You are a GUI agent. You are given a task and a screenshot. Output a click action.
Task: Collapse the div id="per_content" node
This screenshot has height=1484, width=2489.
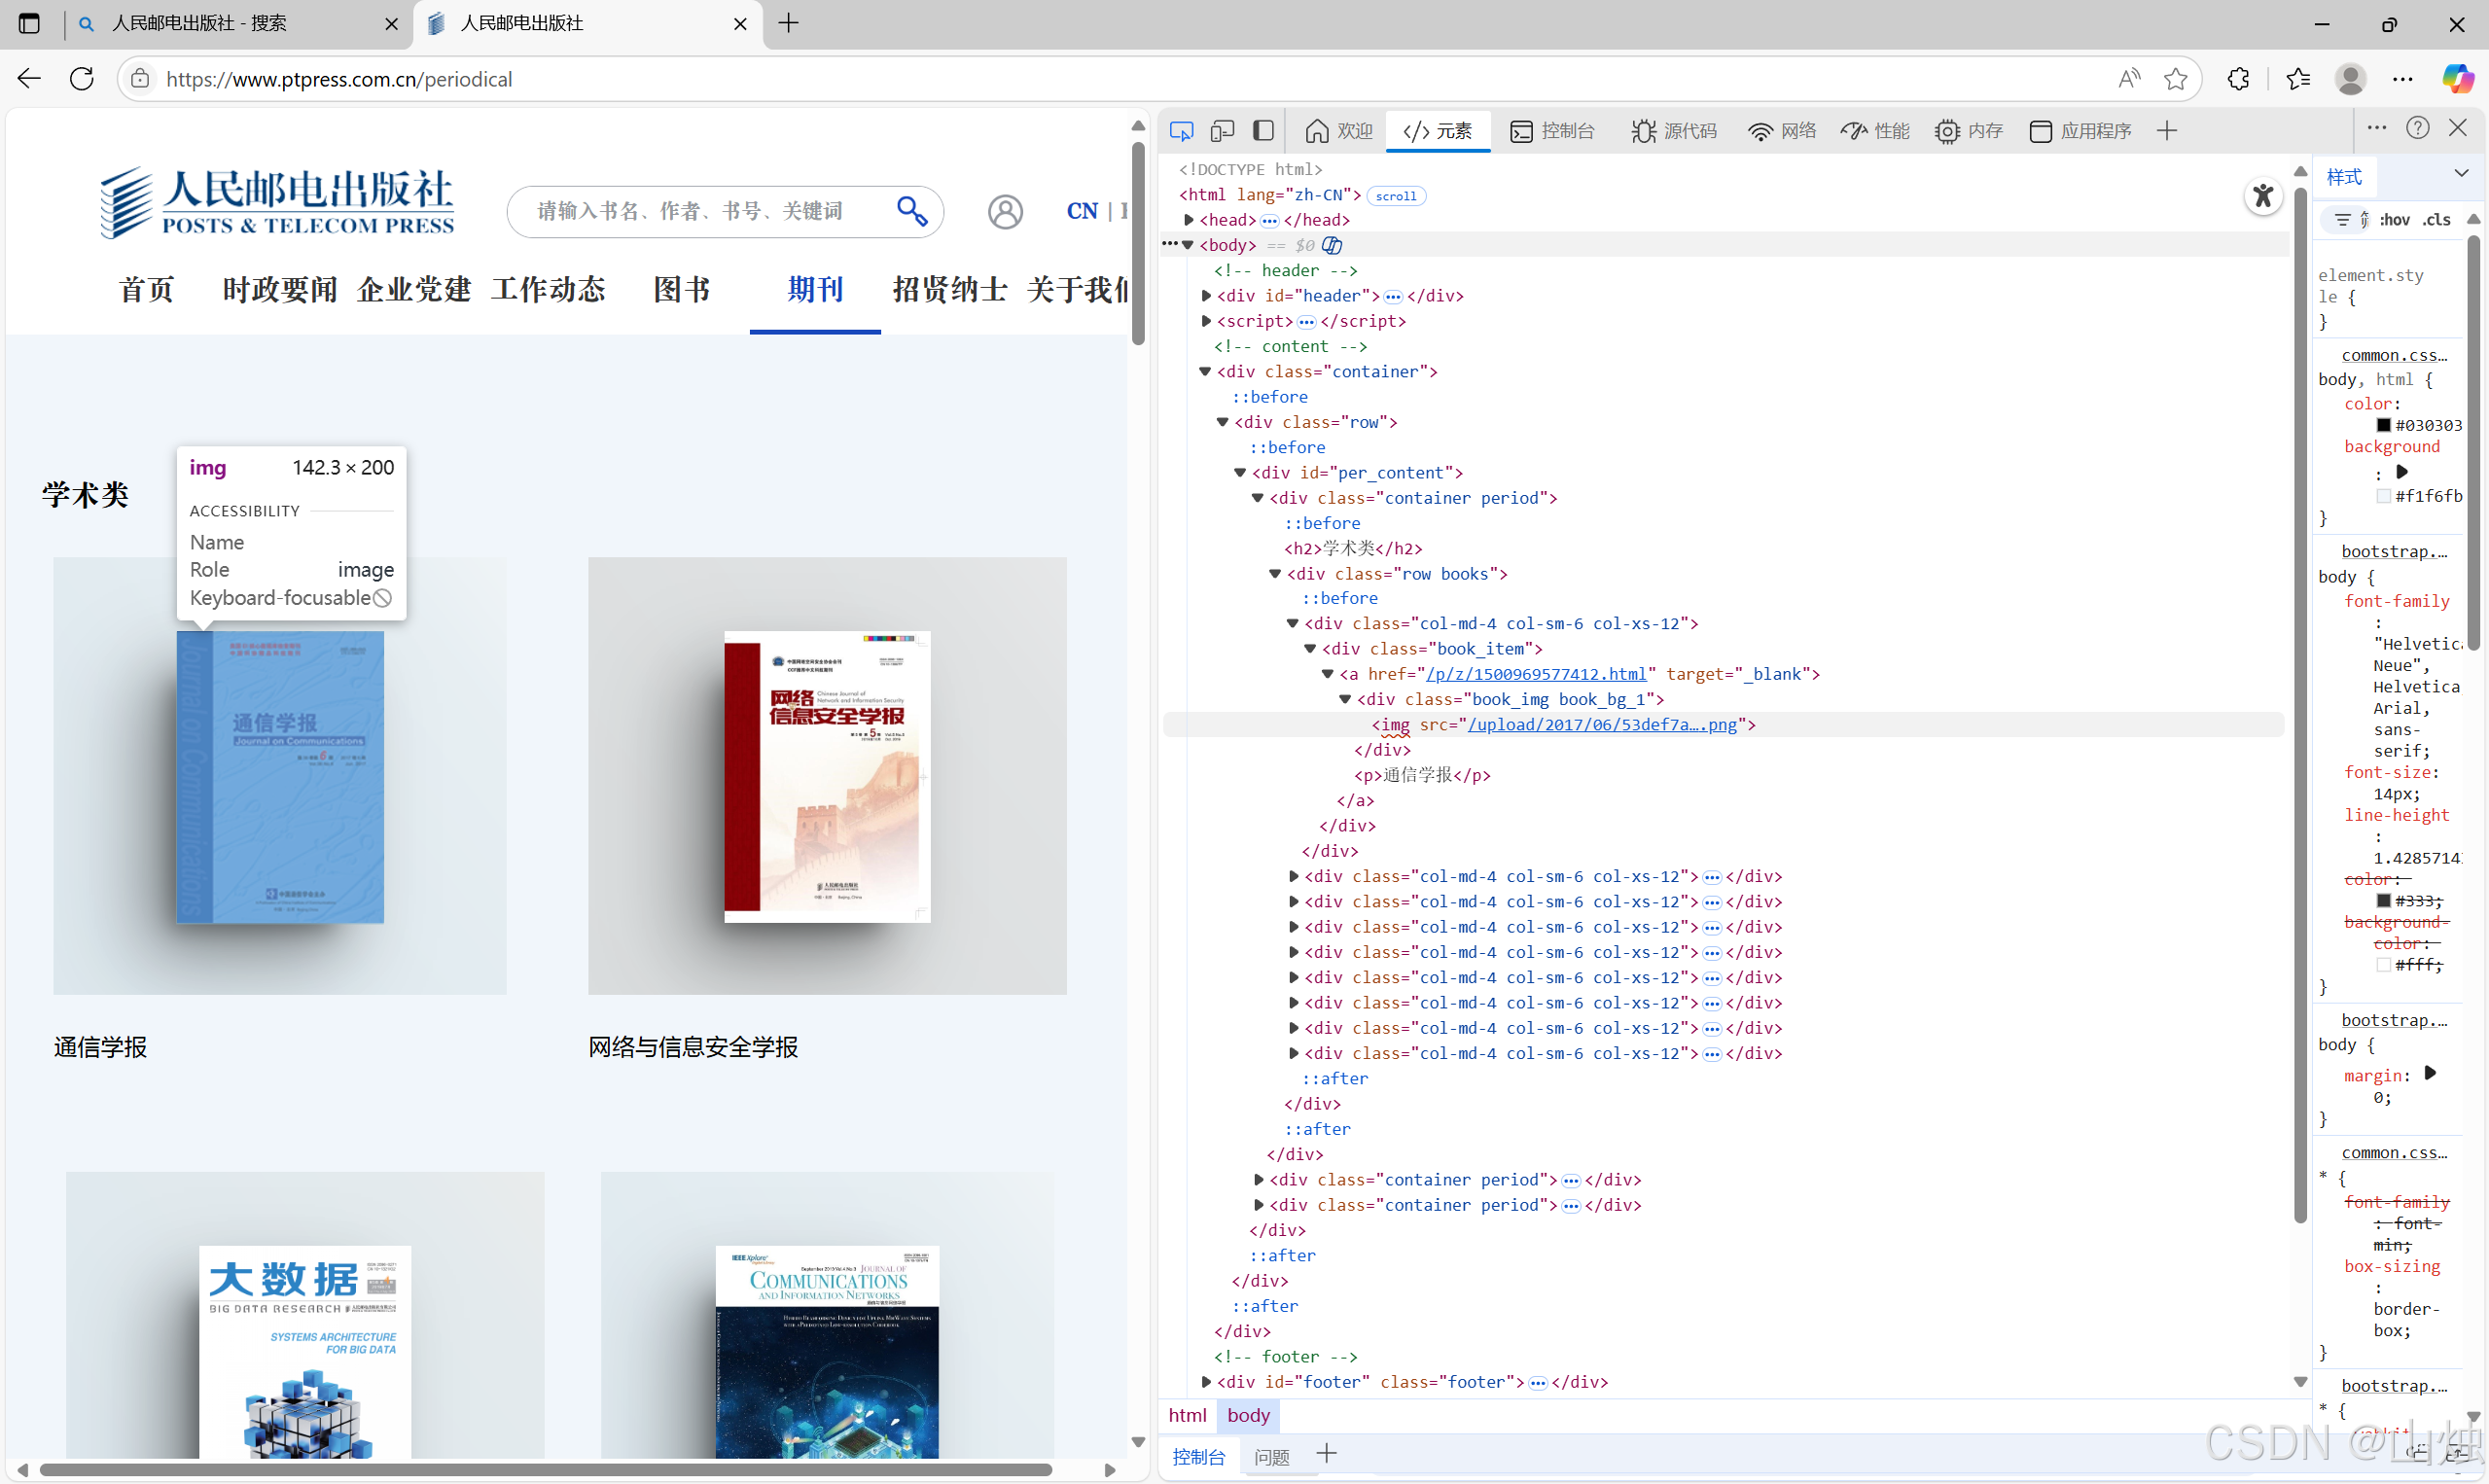pyautogui.click(x=1240, y=473)
